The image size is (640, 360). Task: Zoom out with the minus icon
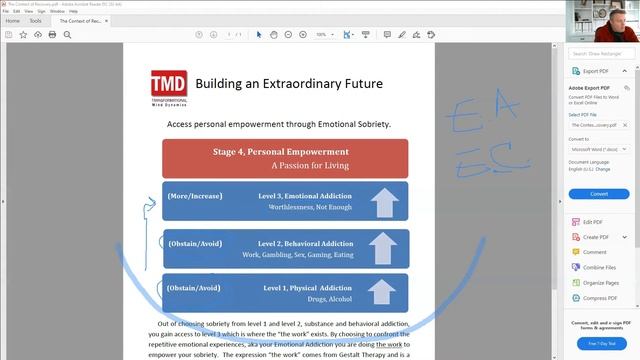(288, 35)
